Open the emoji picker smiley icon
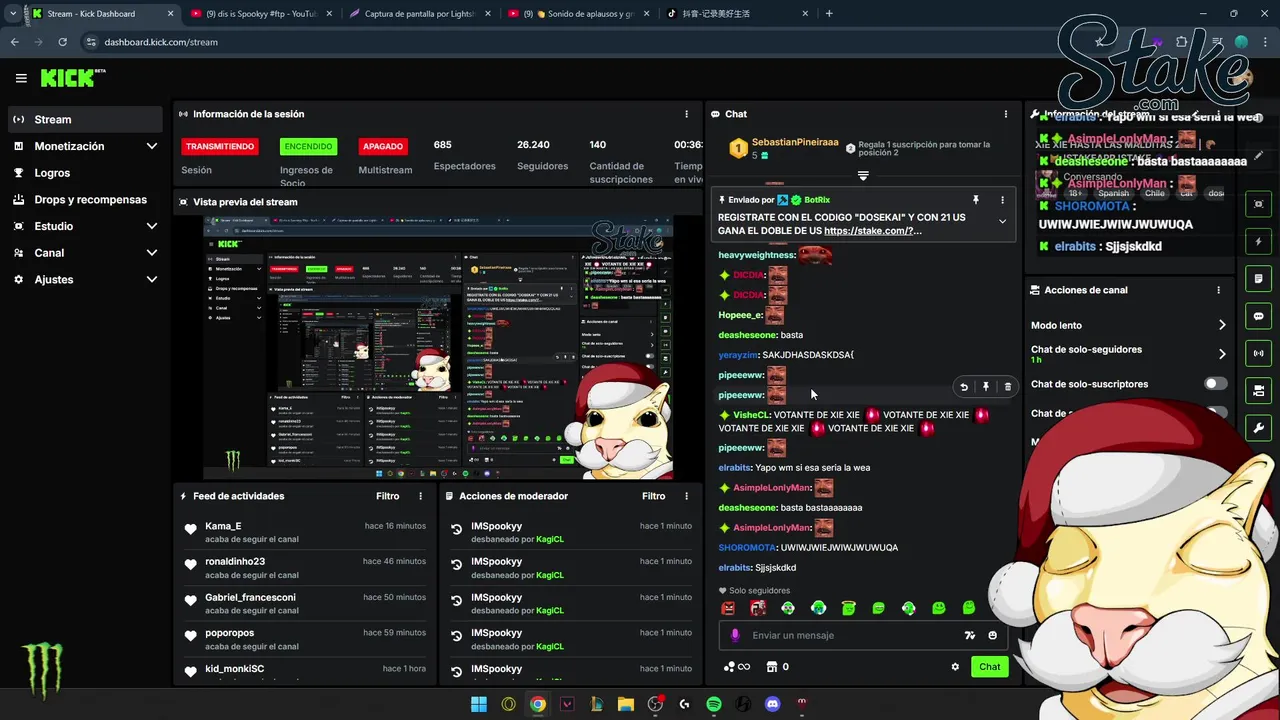Viewport: 1280px width, 720px height. point(992,635)
